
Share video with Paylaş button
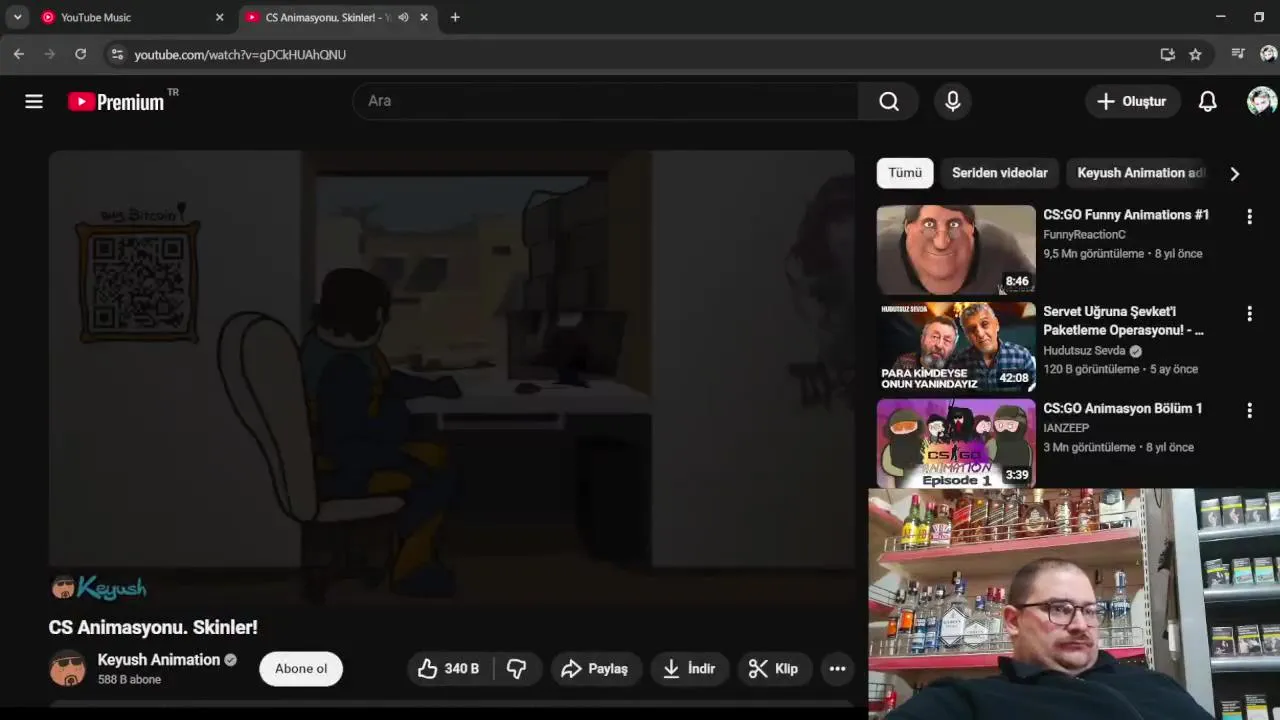coord(595,669)
